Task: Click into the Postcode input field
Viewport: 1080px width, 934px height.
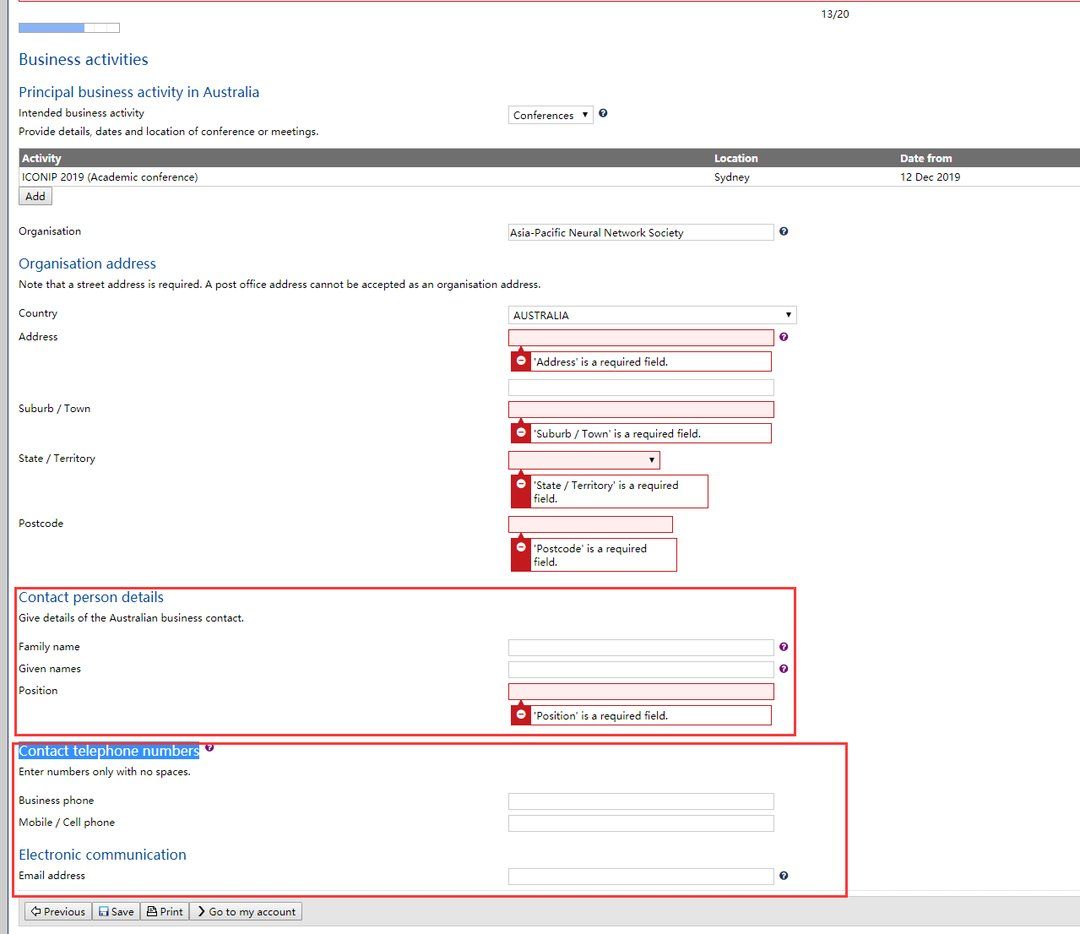Action: coord(590,524)
